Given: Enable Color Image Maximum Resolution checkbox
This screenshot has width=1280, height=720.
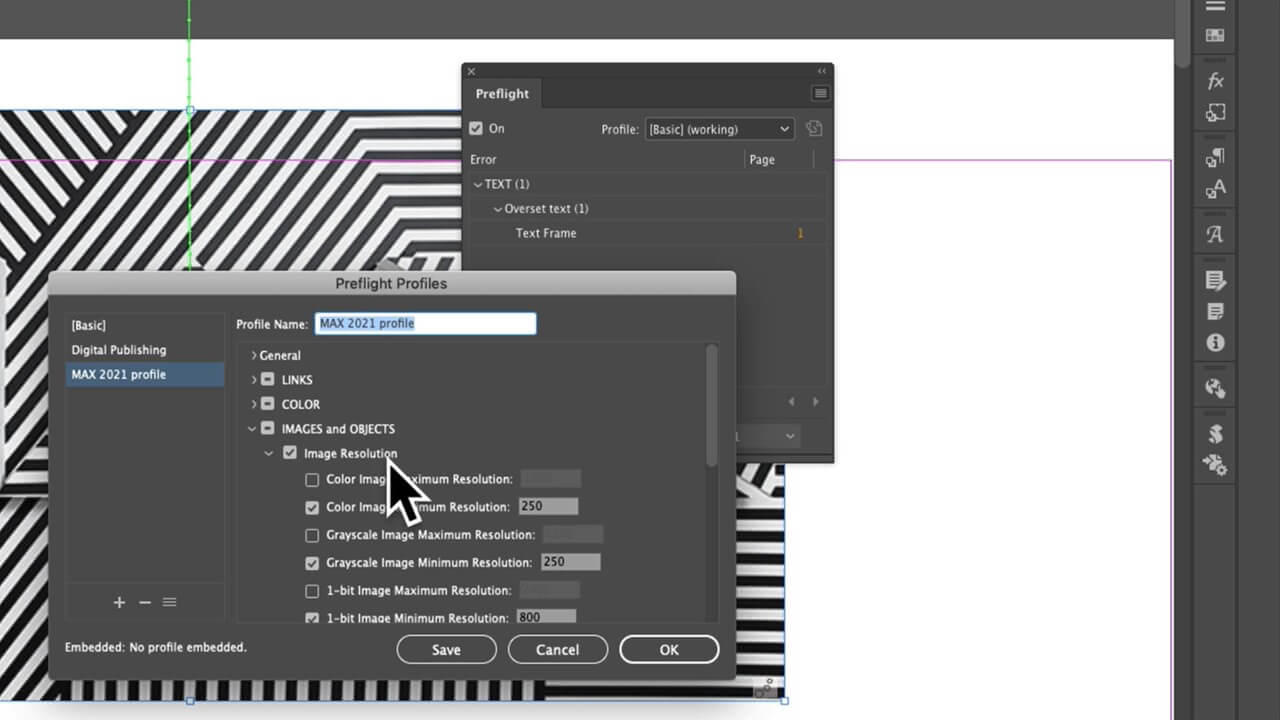Looking at the screenshot, I should coord(312,480).
